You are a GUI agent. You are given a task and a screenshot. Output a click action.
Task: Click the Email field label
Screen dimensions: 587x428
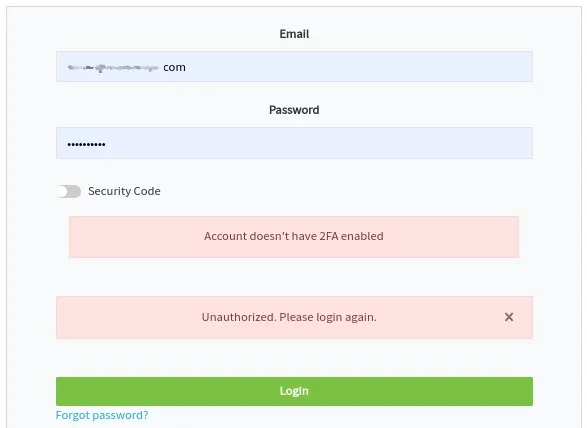click(294, 34)
